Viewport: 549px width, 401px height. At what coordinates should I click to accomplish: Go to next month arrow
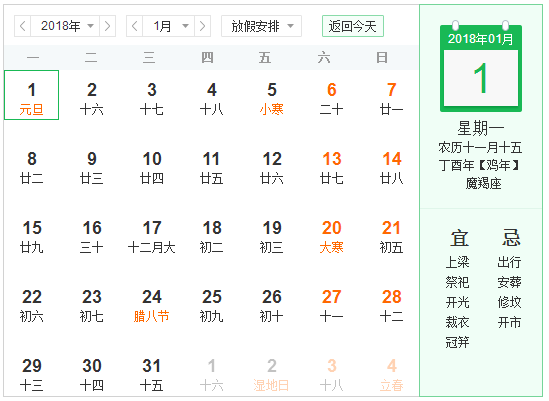(202, 26)
